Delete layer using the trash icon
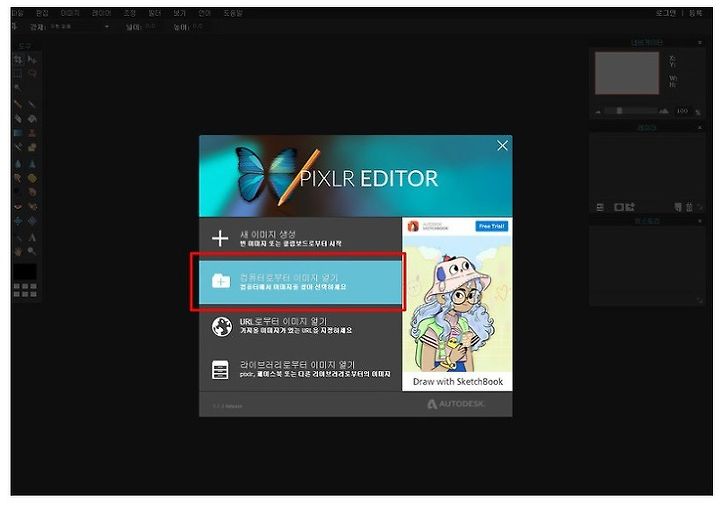Image resolution: width=720 pixels, height=507 pixels. [x=689, y=207]
